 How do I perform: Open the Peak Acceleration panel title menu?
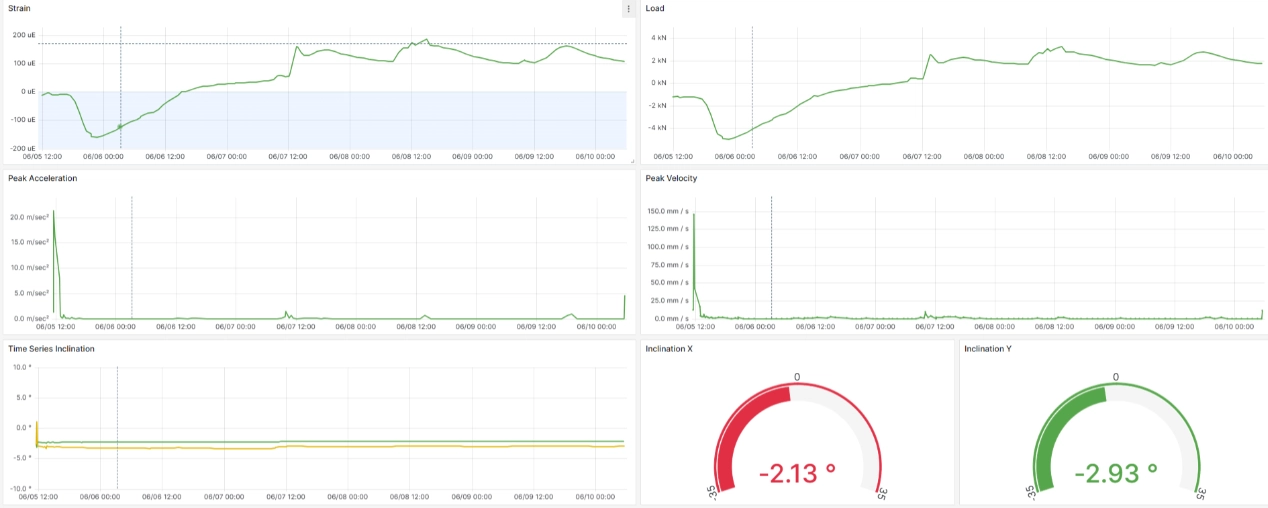(42, 178)
